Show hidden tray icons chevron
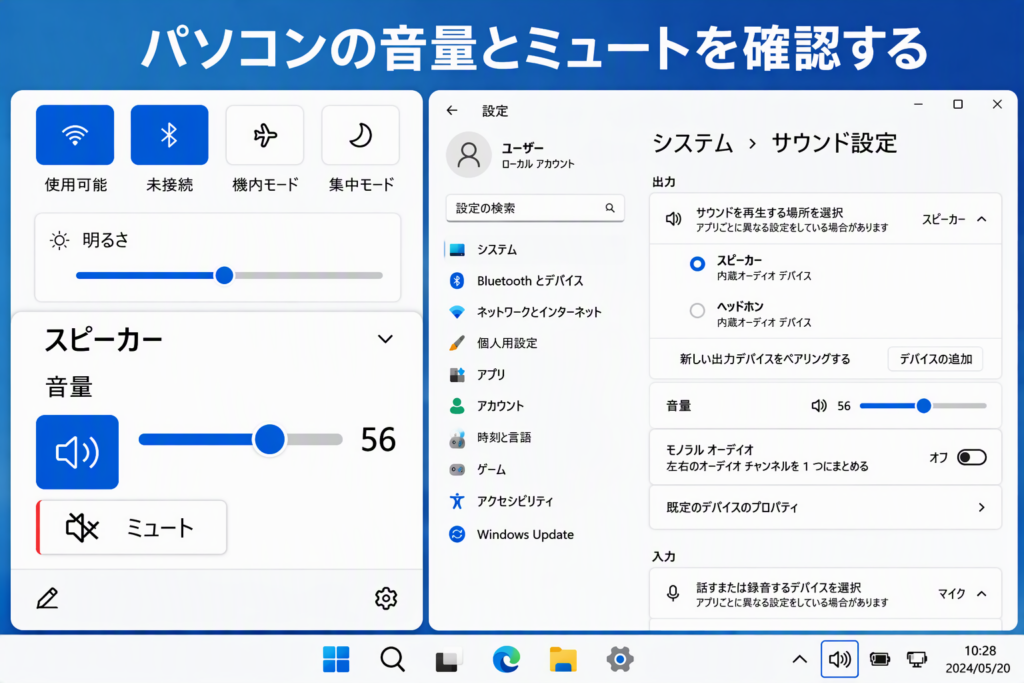Image resolution: width=1024 pixels, height=683 pixels. (799, 659)
